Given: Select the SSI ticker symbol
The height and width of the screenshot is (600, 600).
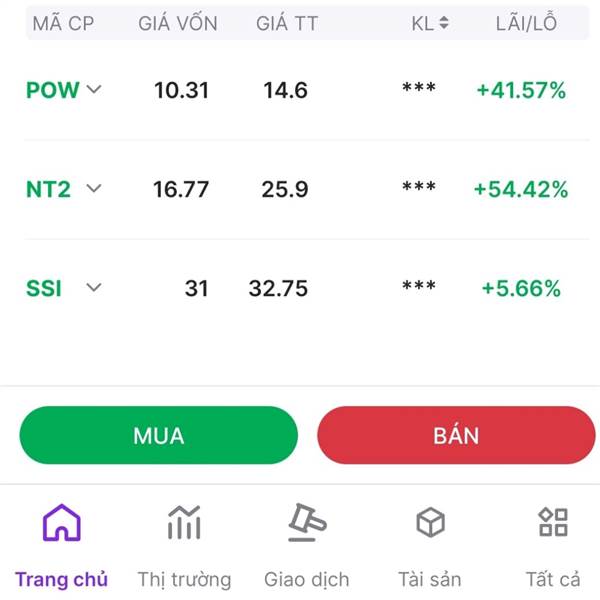Looking at the screenshot, I should pyautogui.click(x=44, y=288).
